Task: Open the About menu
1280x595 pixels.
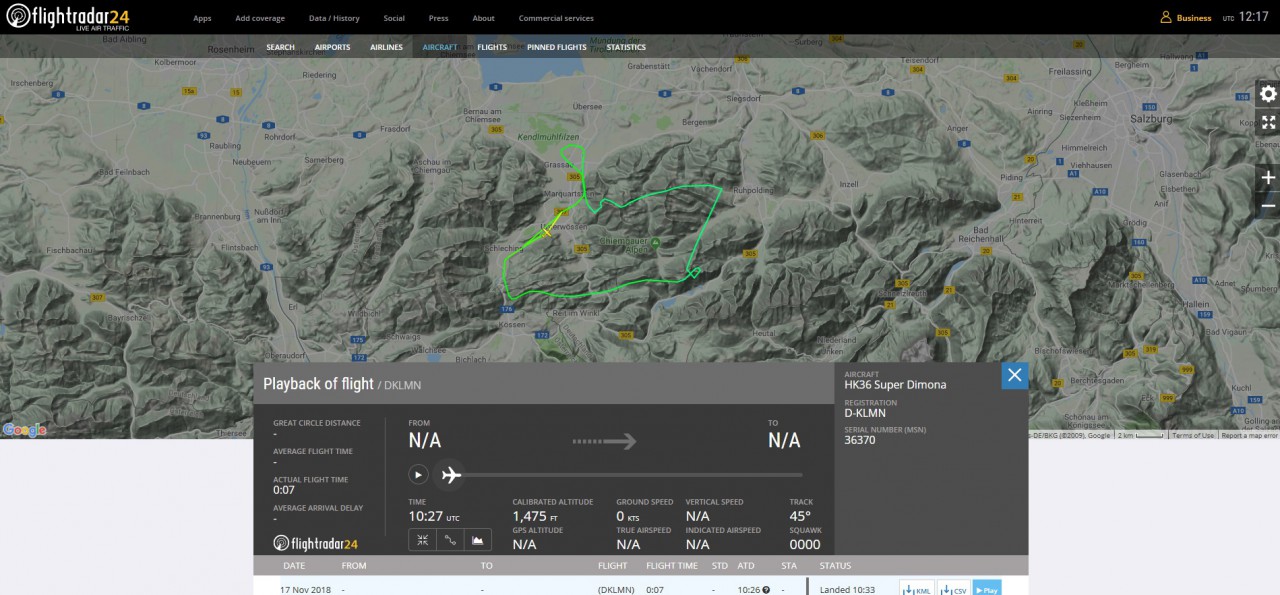Action: [483, 18]
